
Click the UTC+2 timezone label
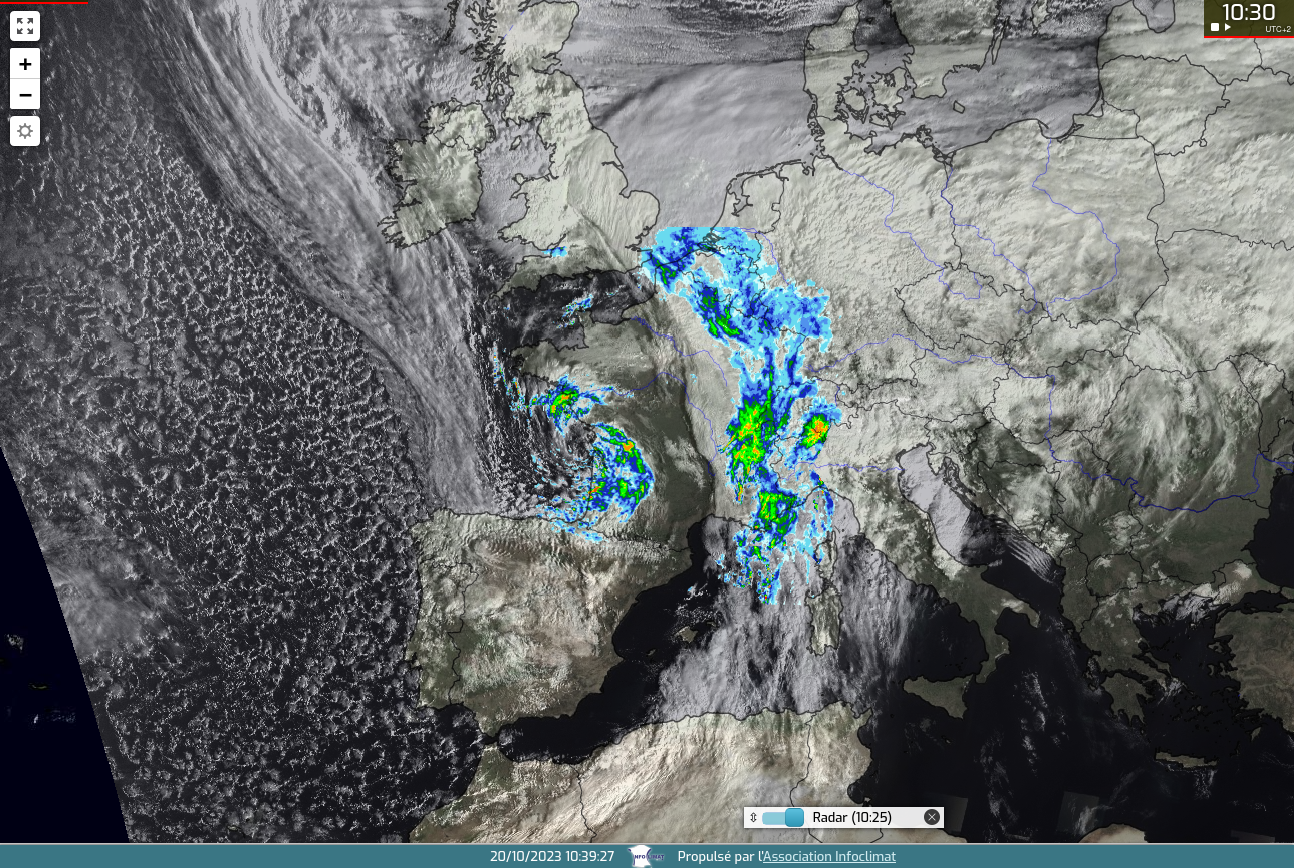[1276, 29]
